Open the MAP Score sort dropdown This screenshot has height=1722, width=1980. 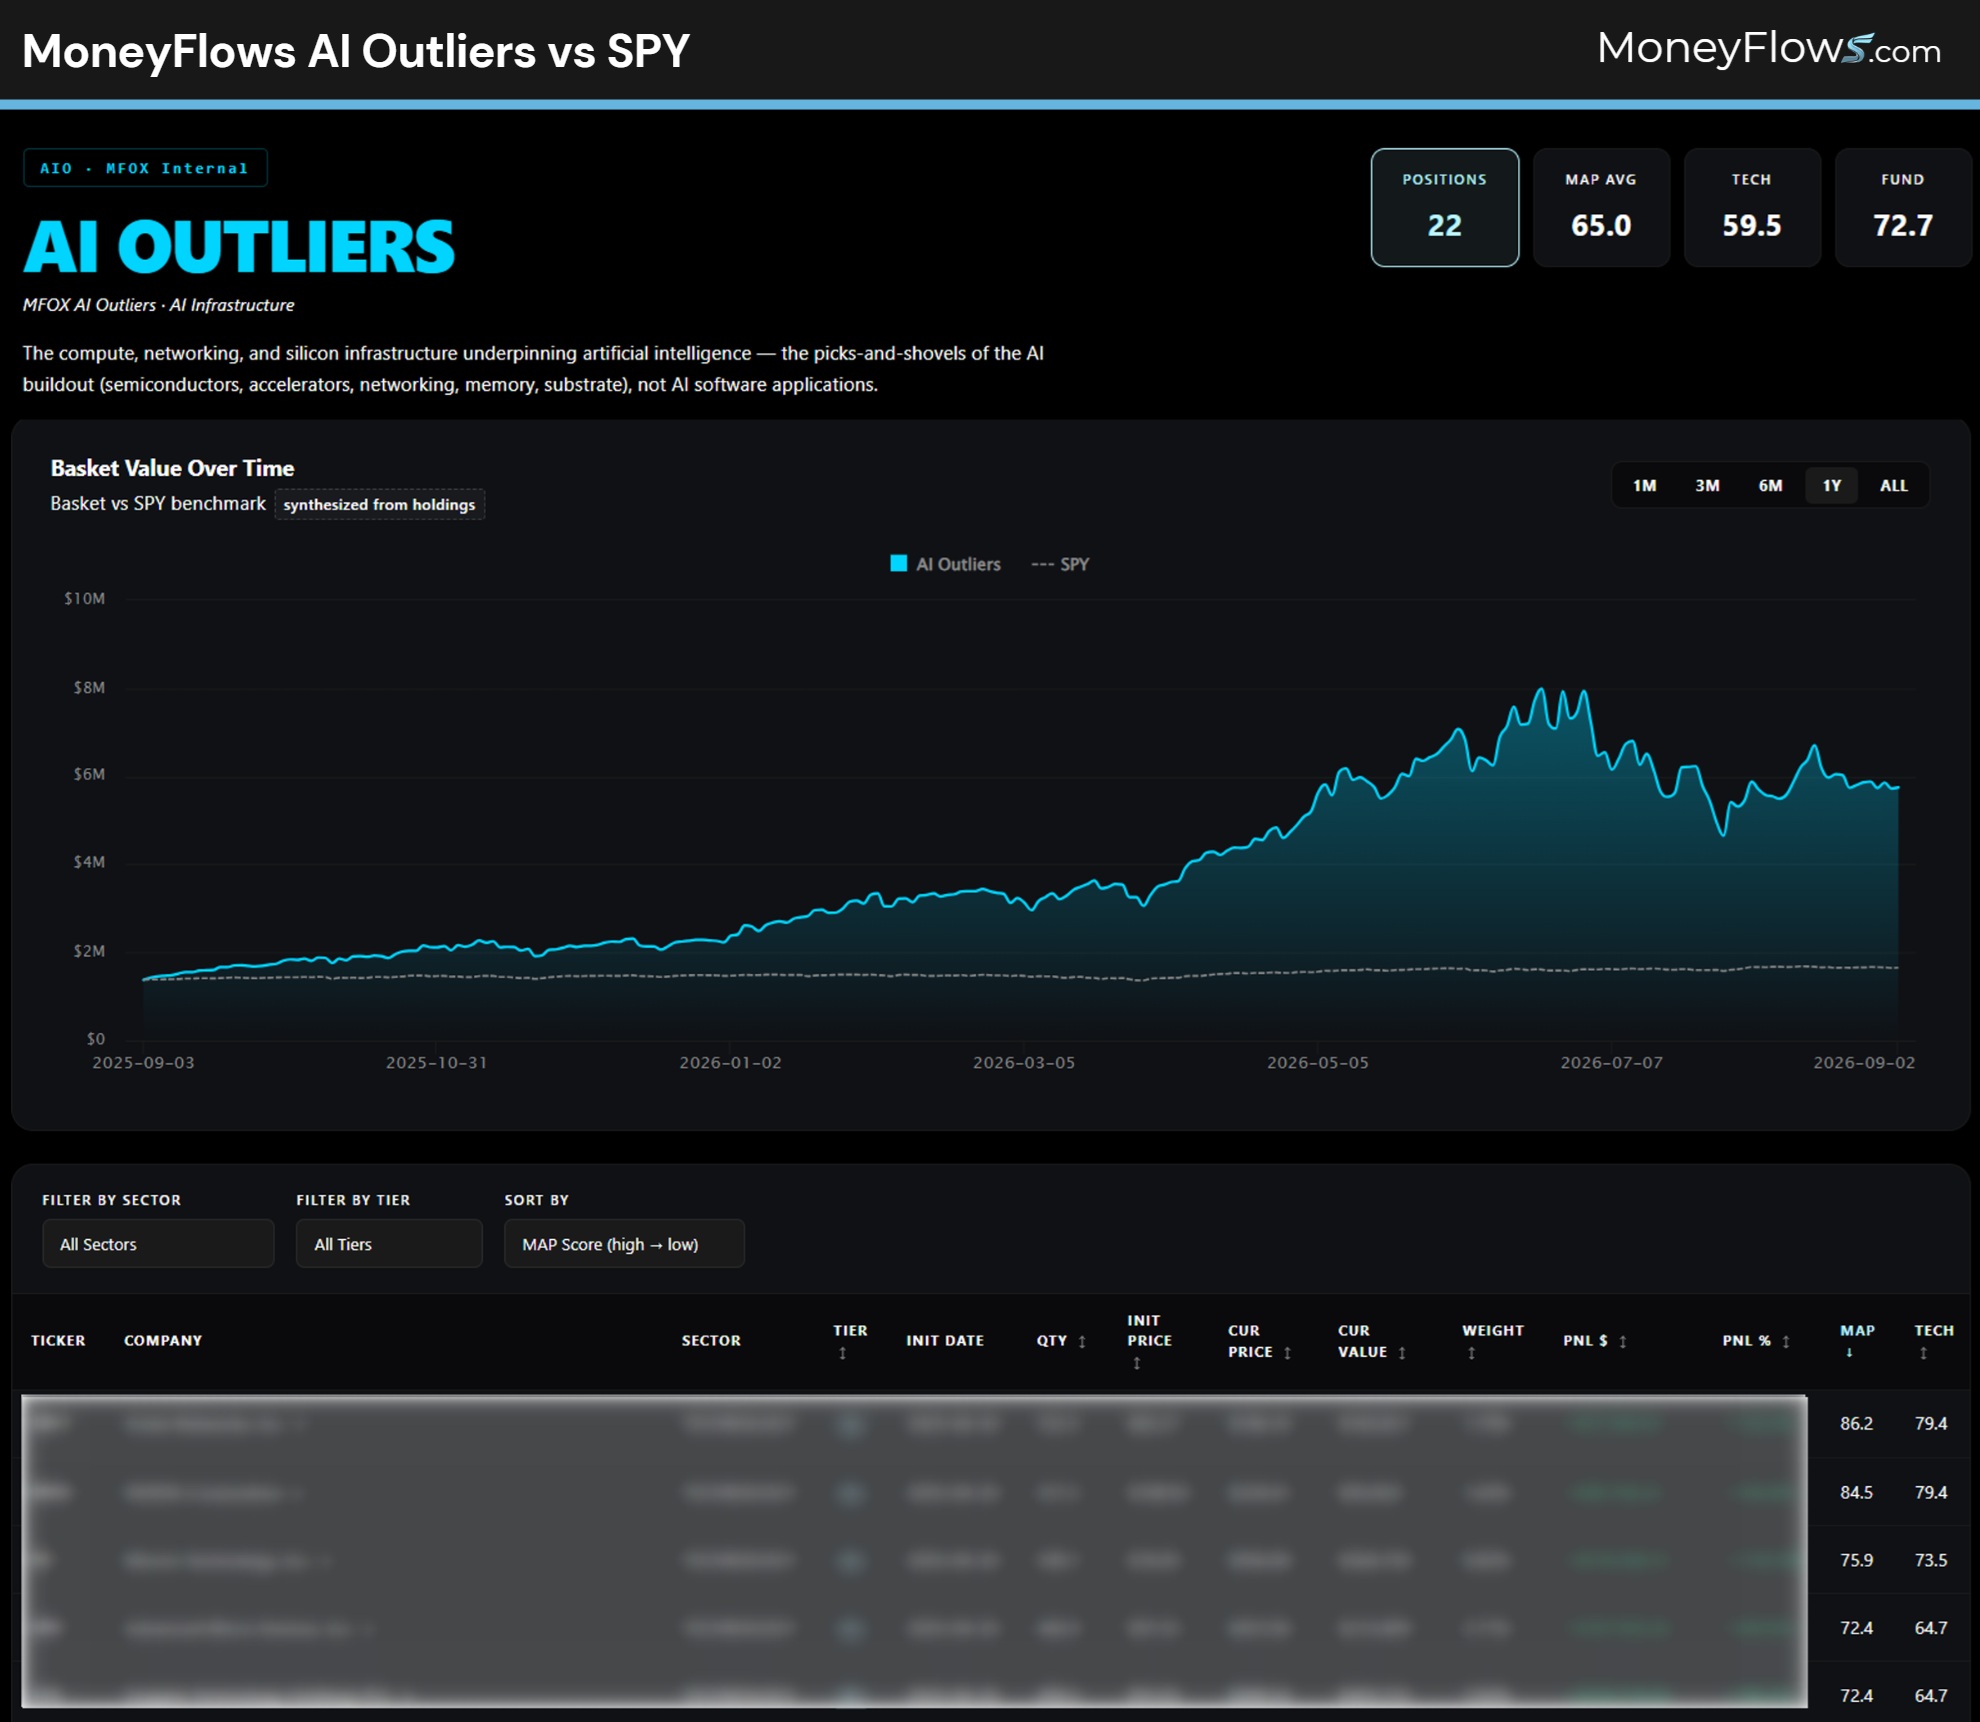[x=624, y=1244]
